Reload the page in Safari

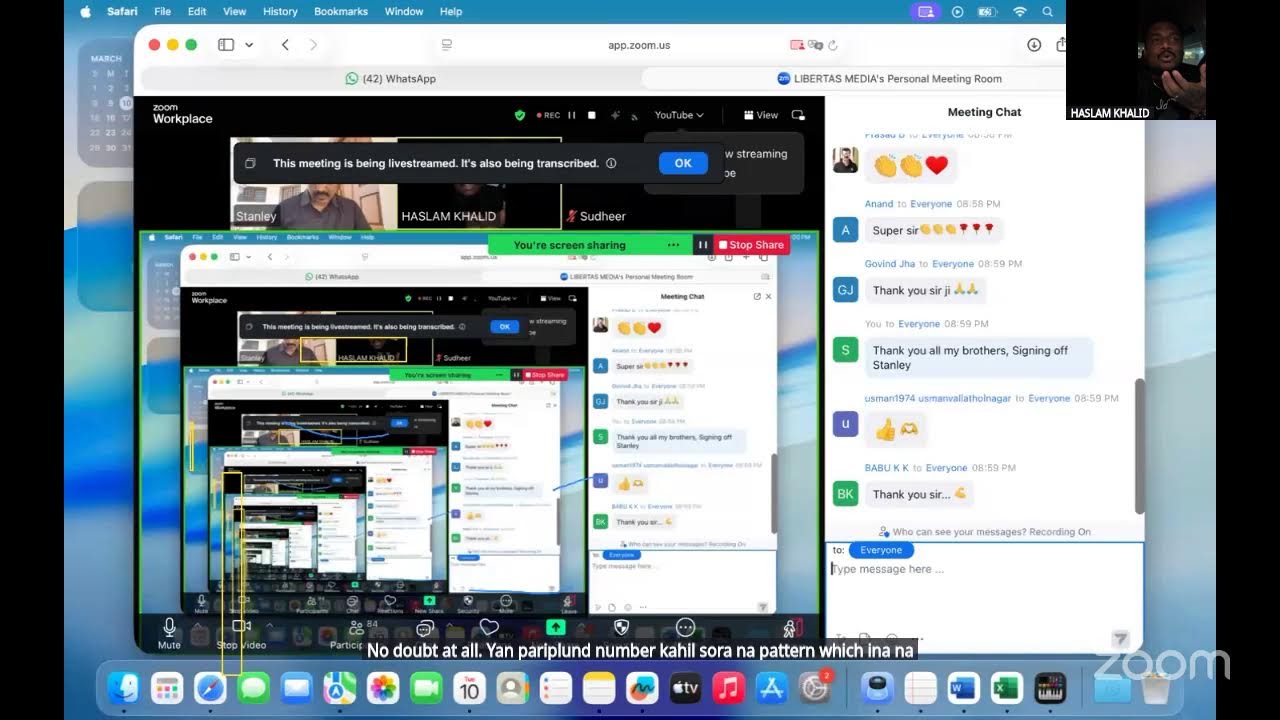tap(833, 45)
